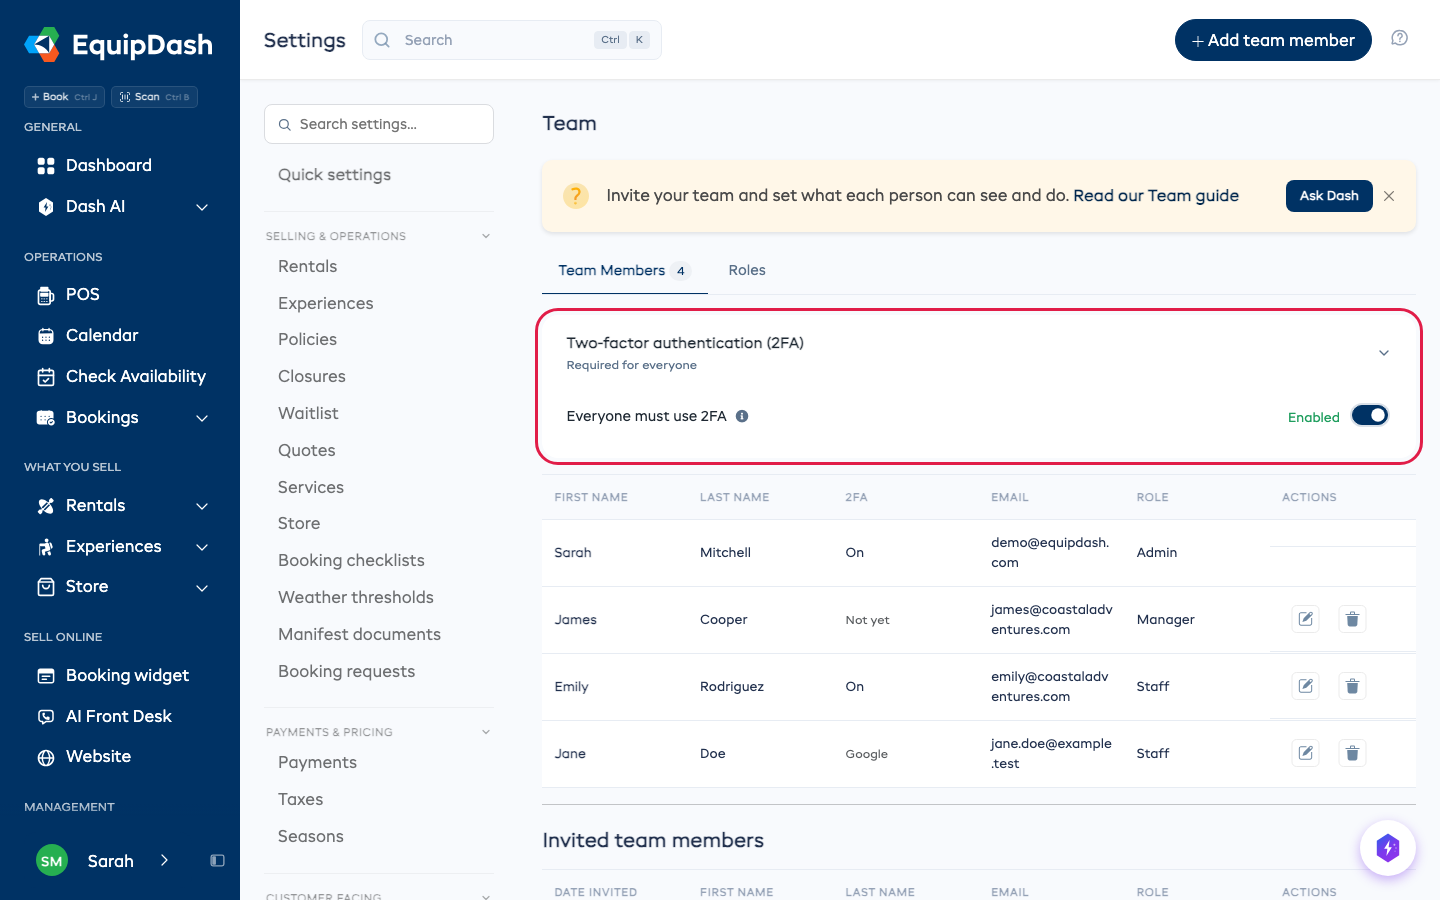This screenshot has width=1440, height=900.
Task: Edit Jane Doe's team member entry
Action: pos(1306,753)
